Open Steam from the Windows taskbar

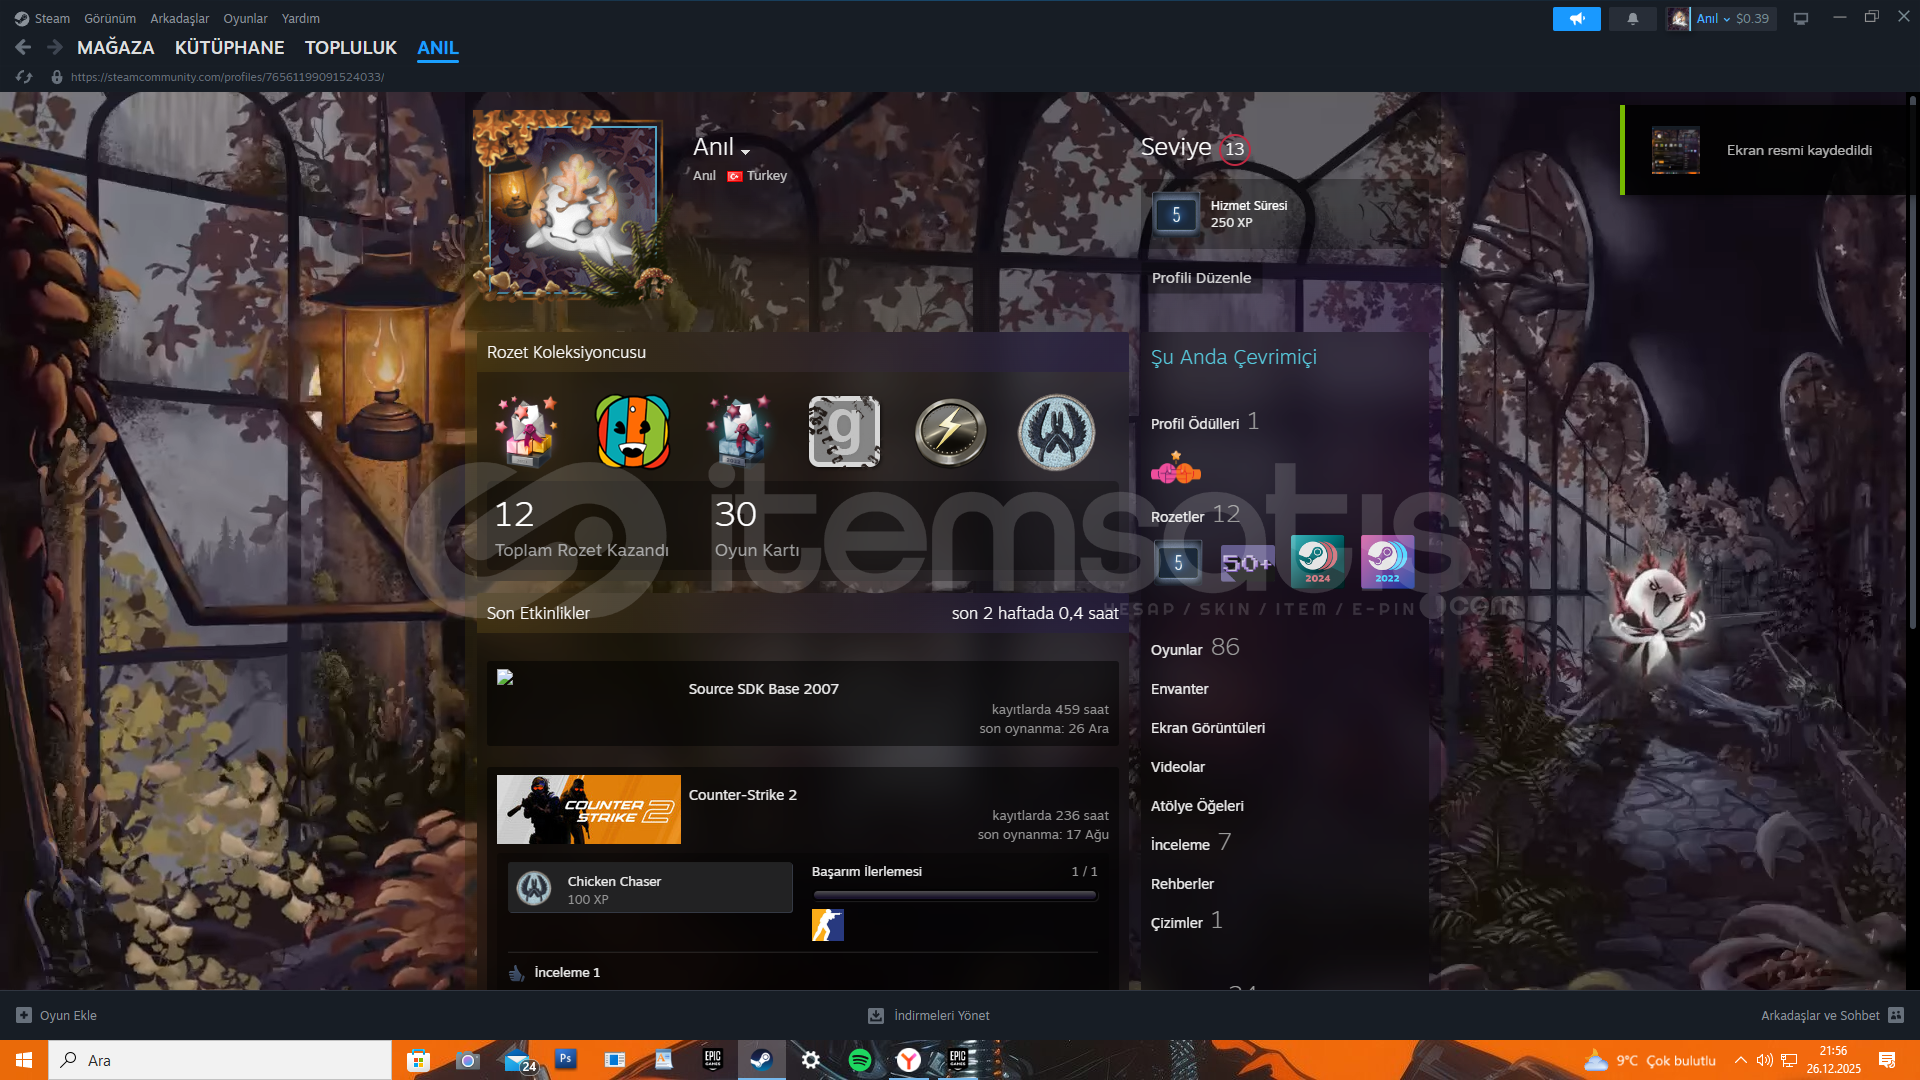coord(761,1060)
